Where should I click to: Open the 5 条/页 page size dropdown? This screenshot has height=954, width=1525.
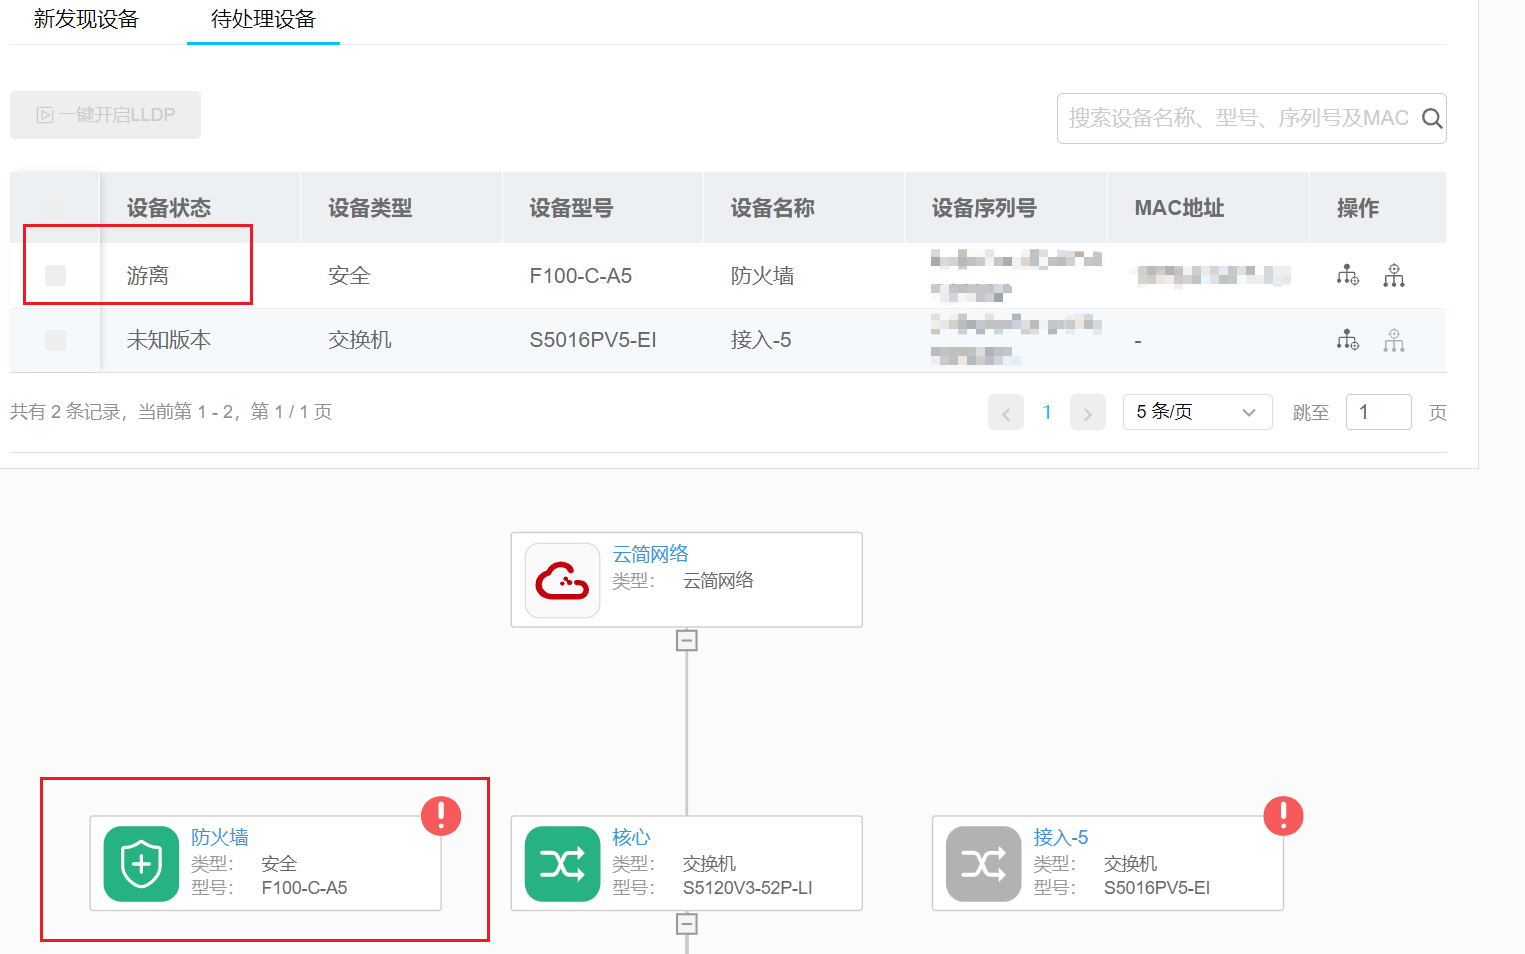coord(1197,412)
